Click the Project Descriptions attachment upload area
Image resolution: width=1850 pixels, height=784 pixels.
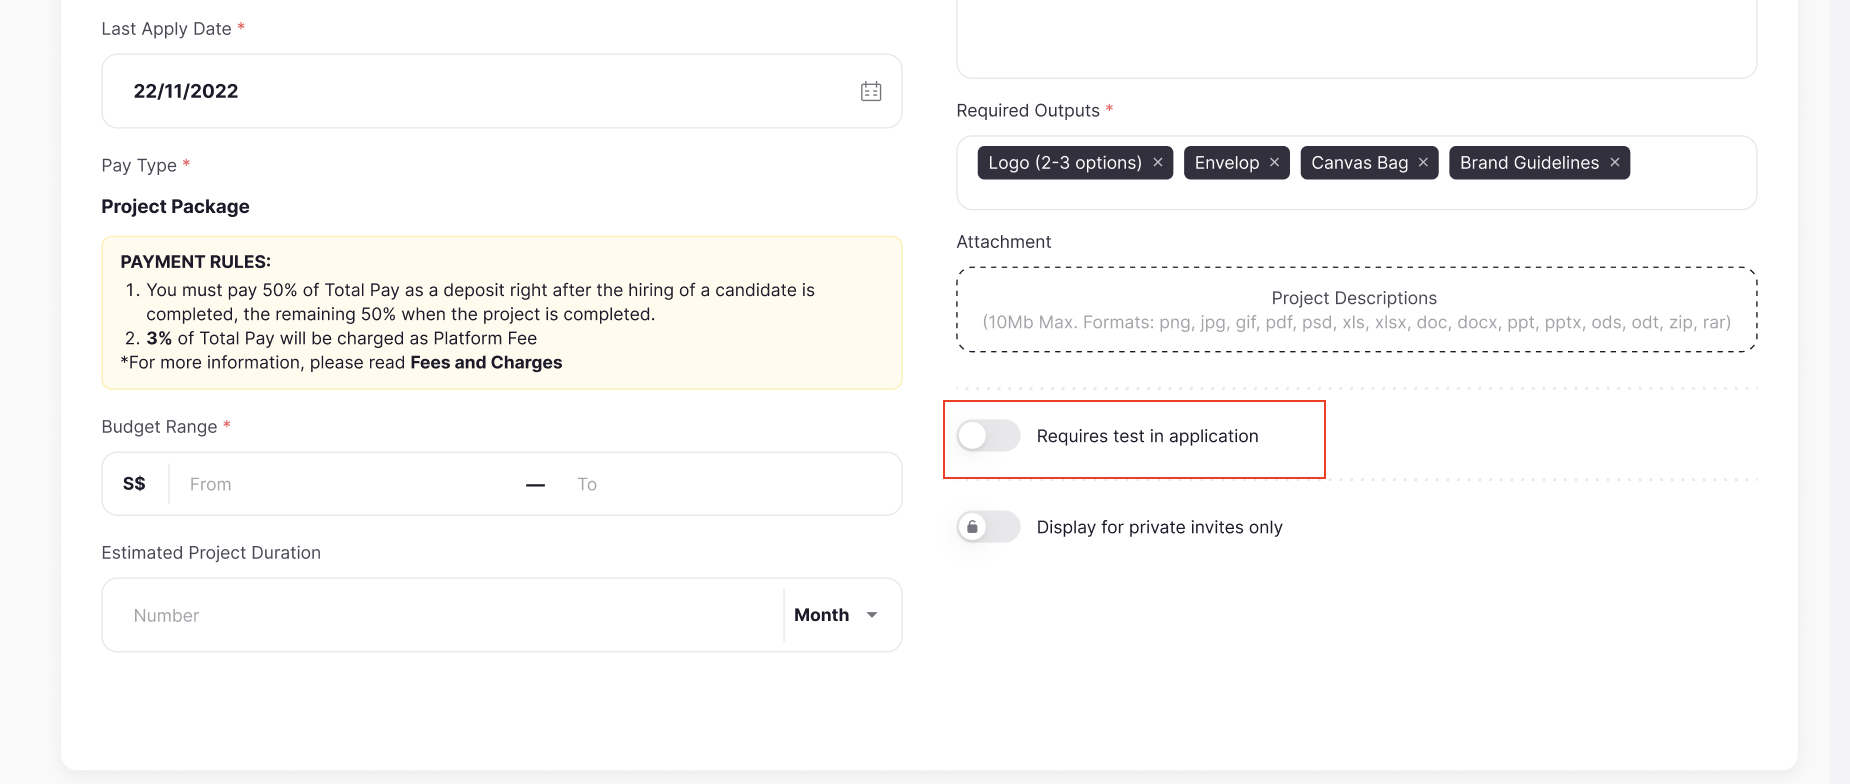click(x=1356, y=310)
